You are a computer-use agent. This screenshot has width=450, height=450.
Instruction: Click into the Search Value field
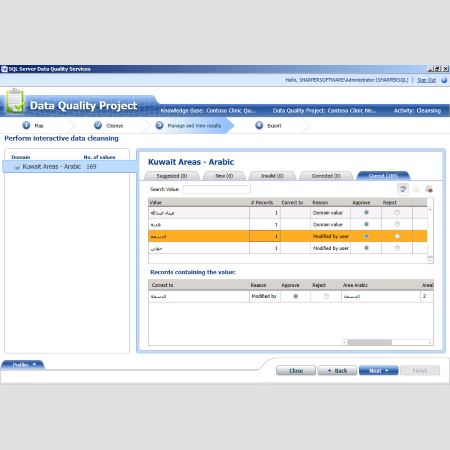point(216,189)
